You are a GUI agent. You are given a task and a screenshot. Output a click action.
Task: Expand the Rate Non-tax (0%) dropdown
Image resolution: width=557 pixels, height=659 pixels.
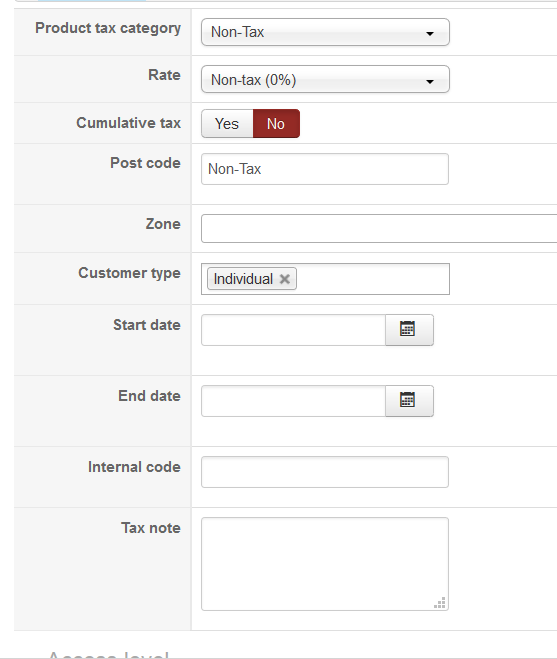click(x=325, y=79)
